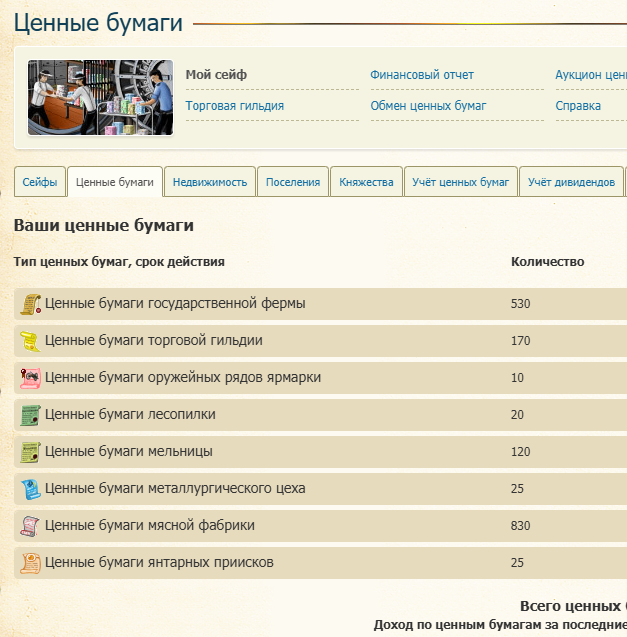Follow the Торговая гильдия link
Viewport: 627px width, 637px height.
pyautogui.click(x=235, y=106)
